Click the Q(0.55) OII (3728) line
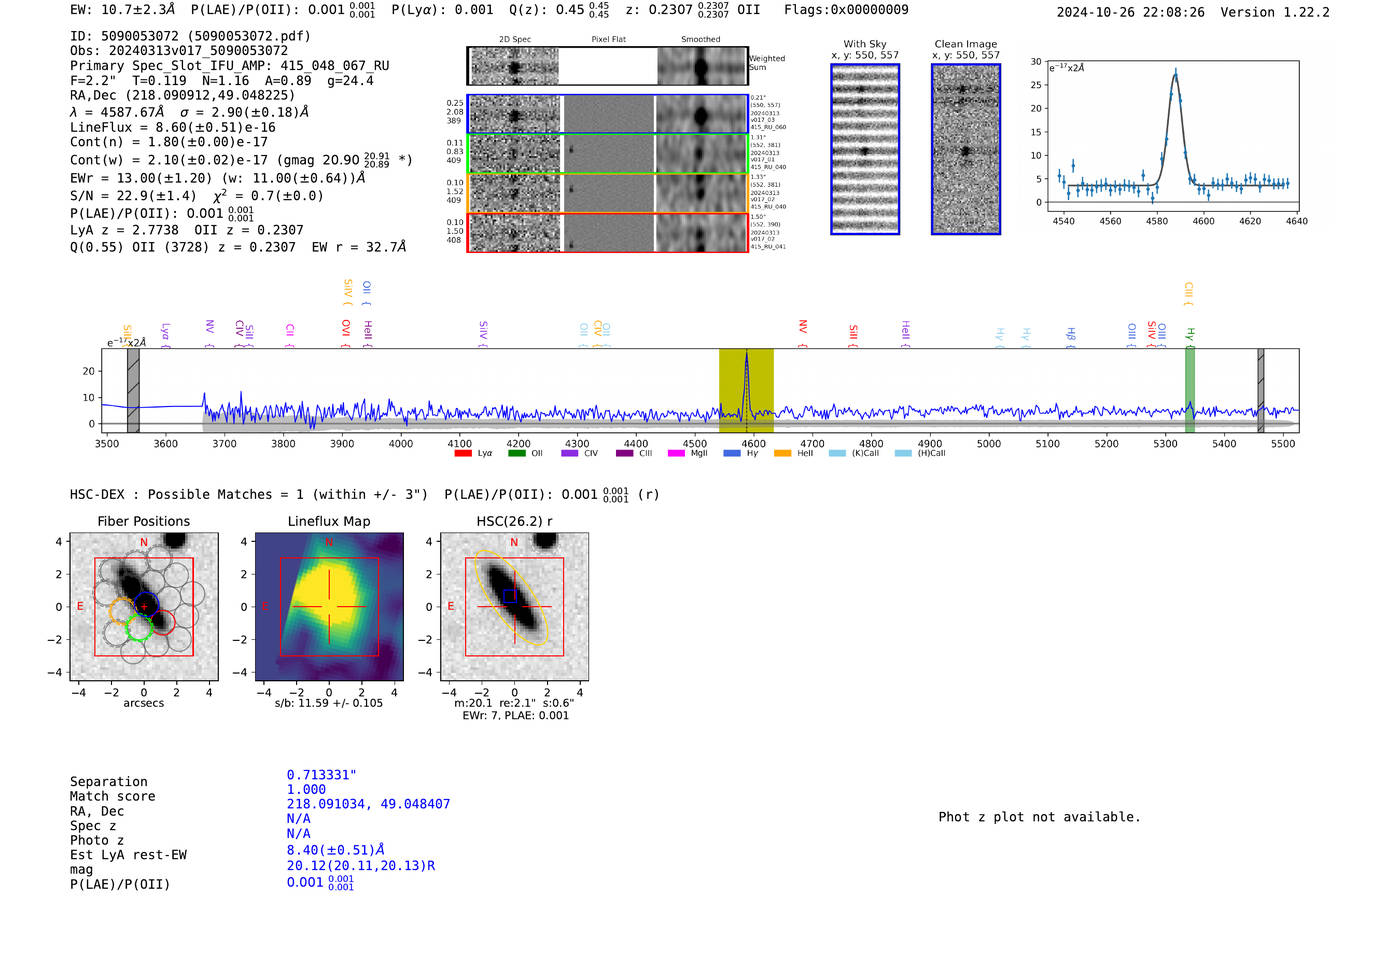This screenshot has width=1400, height=953. 238,247
